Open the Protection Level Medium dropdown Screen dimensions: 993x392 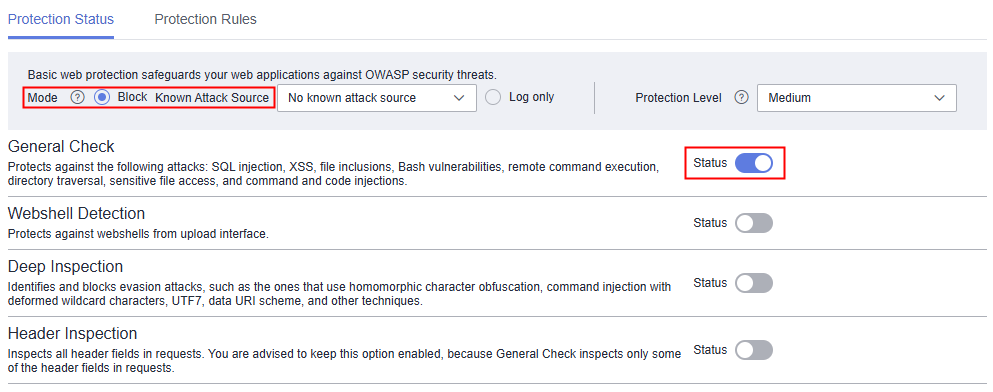pyautogui.click(x=857, y=98)
